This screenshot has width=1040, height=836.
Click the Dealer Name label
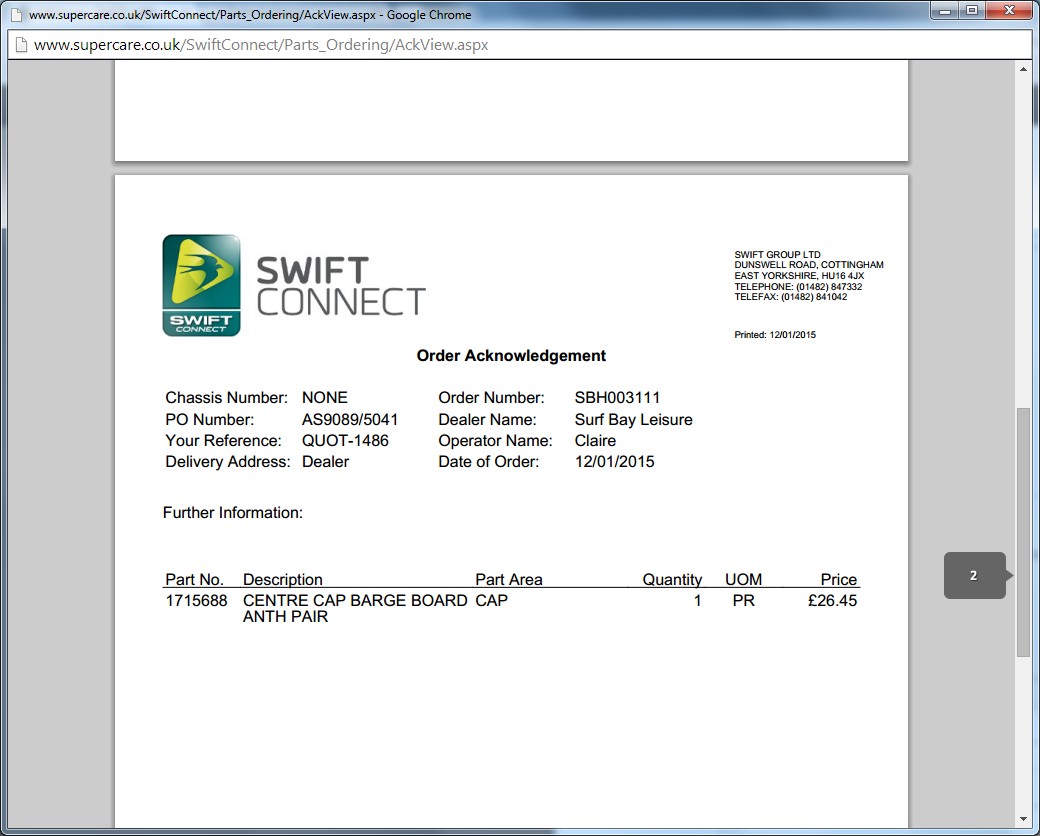click(487, 420)
